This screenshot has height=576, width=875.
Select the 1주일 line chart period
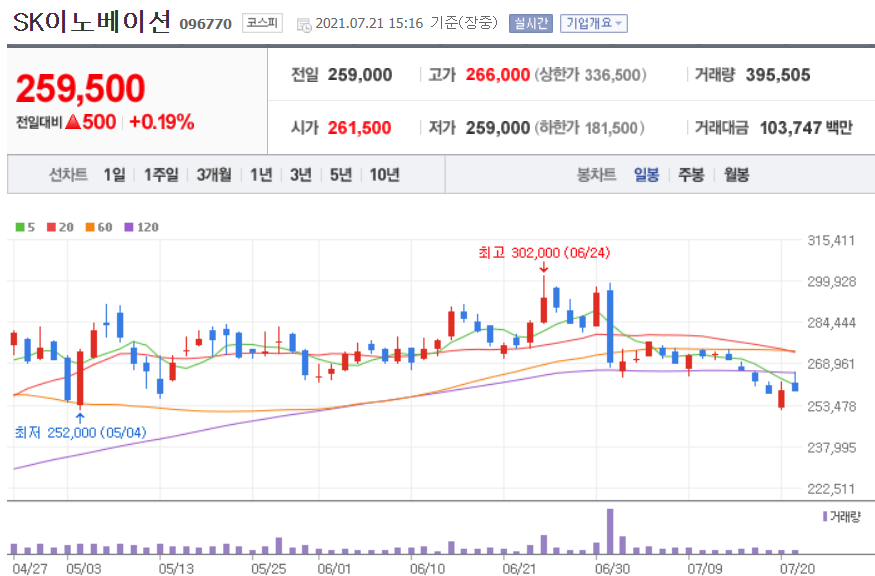click(x=161, y=175)
